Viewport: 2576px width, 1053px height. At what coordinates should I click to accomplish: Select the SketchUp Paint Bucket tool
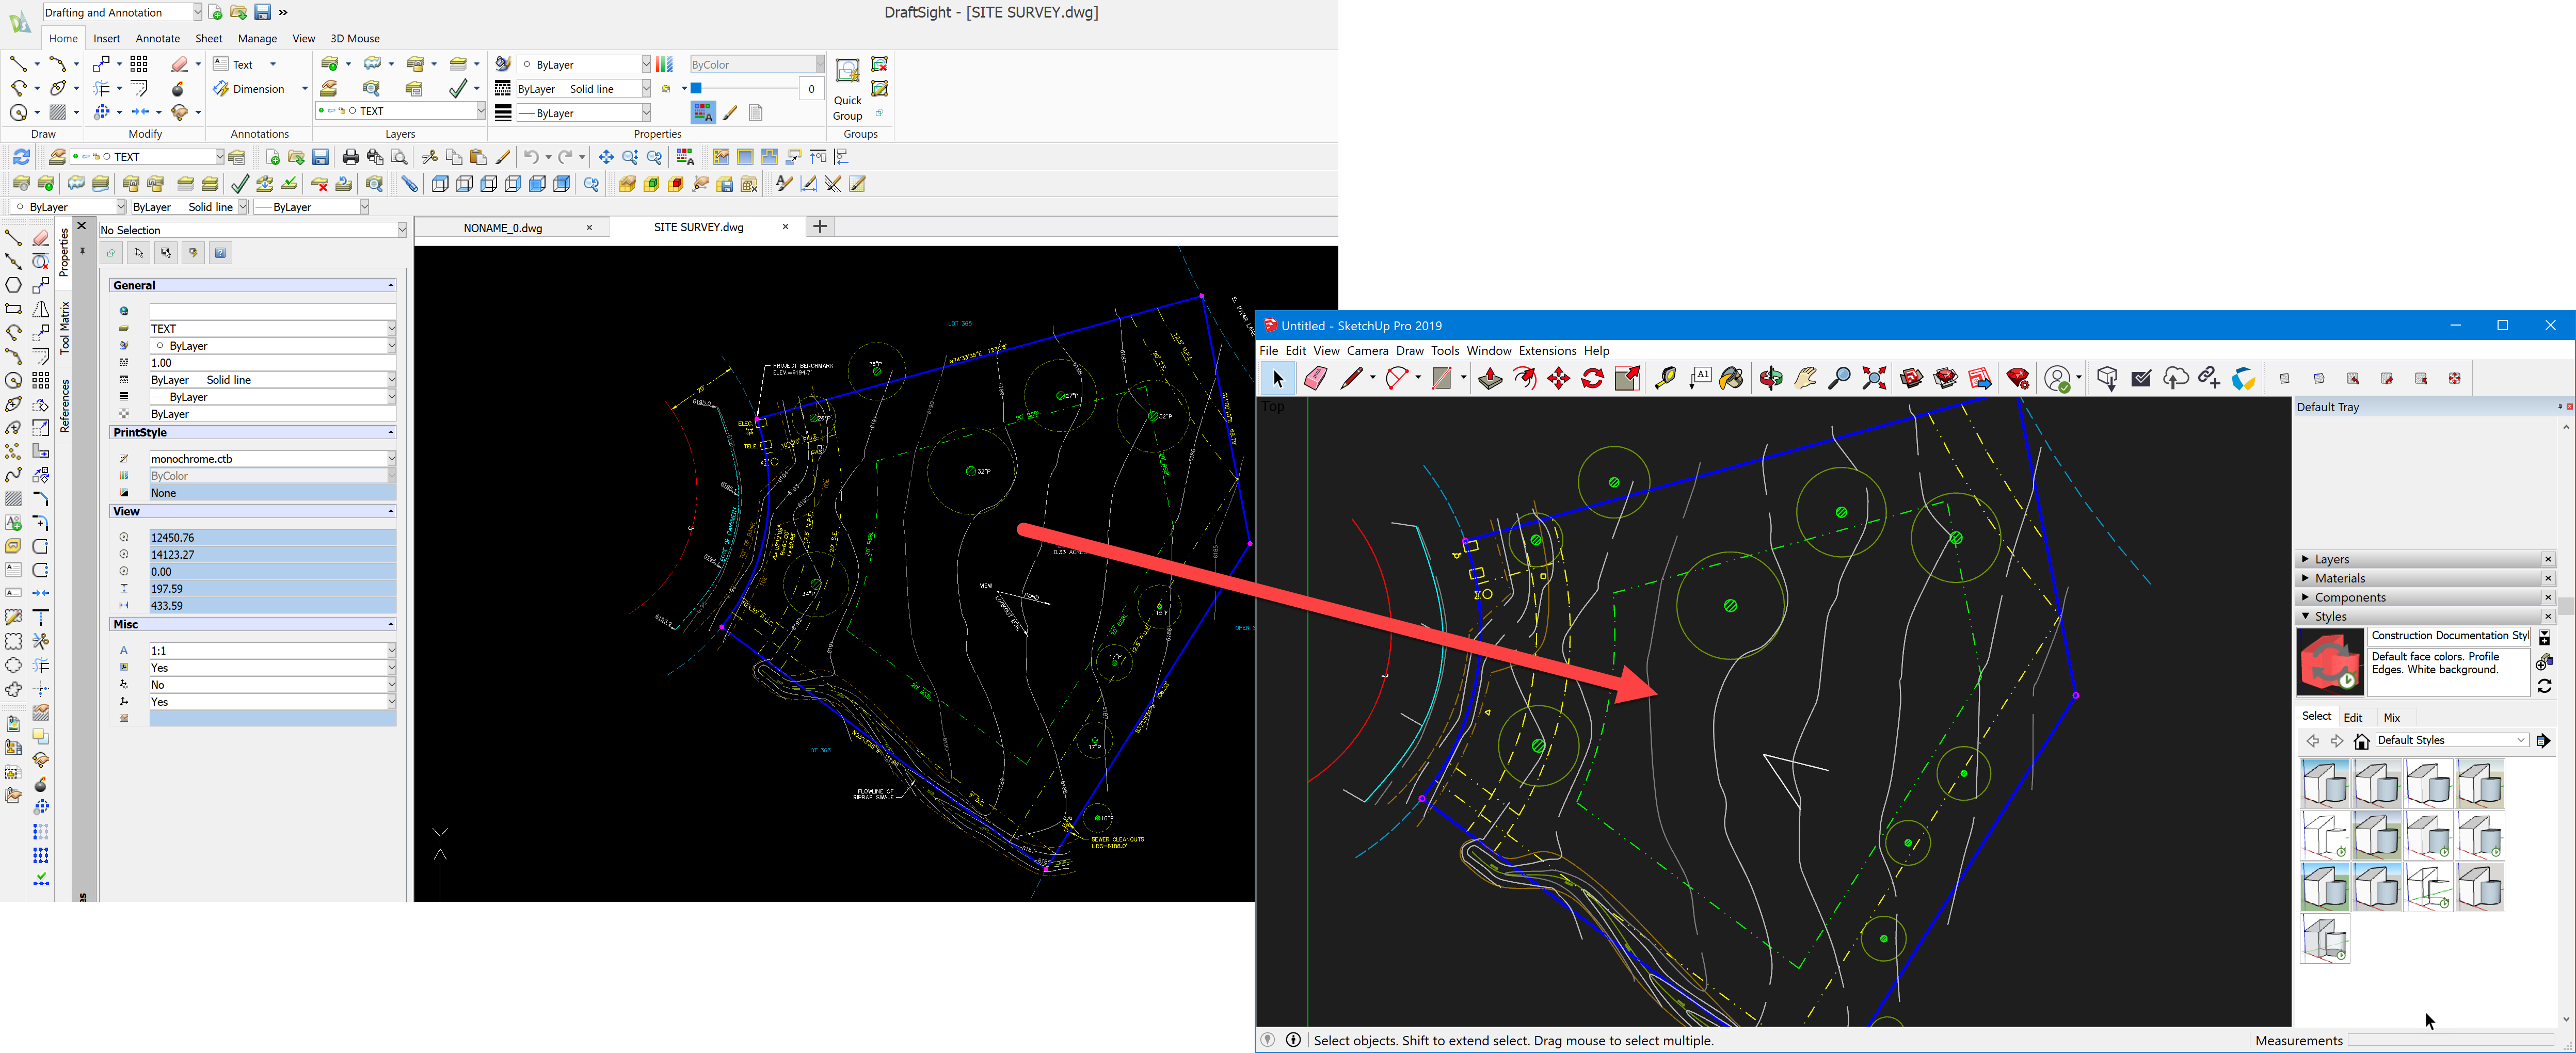click(x=1731, y=379)
